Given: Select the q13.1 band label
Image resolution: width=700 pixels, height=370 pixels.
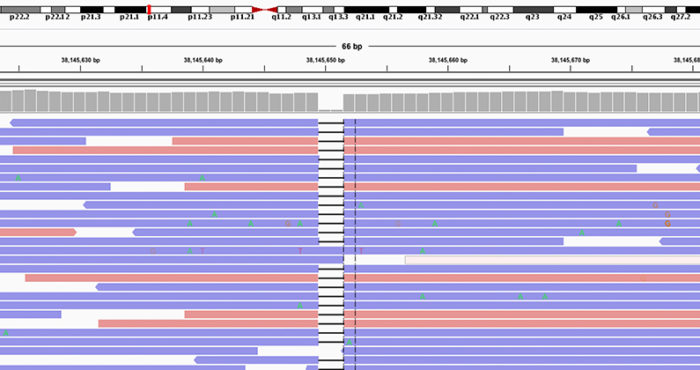Looking at the screenshot, I should [311, 17].
